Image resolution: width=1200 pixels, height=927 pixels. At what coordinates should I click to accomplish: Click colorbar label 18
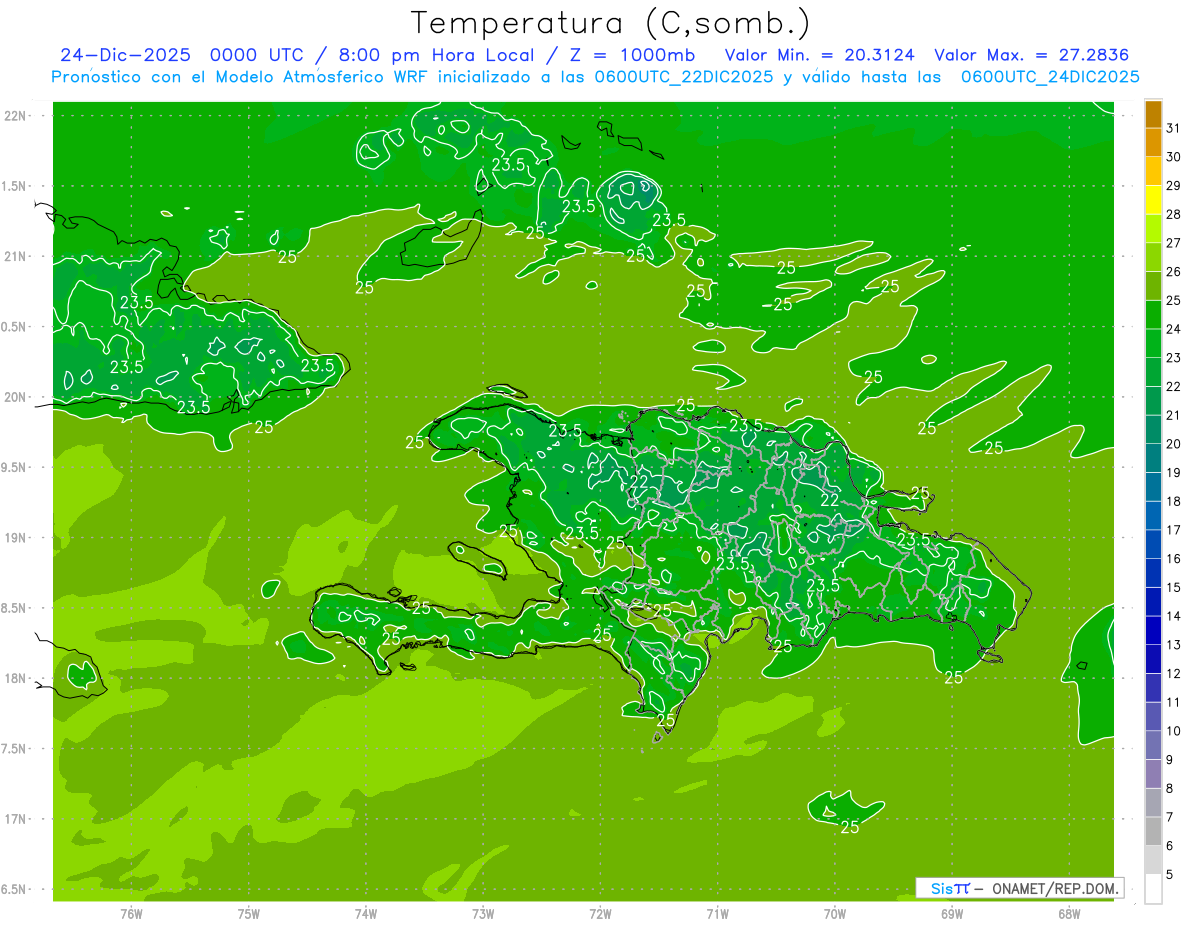pos(1173,501)
